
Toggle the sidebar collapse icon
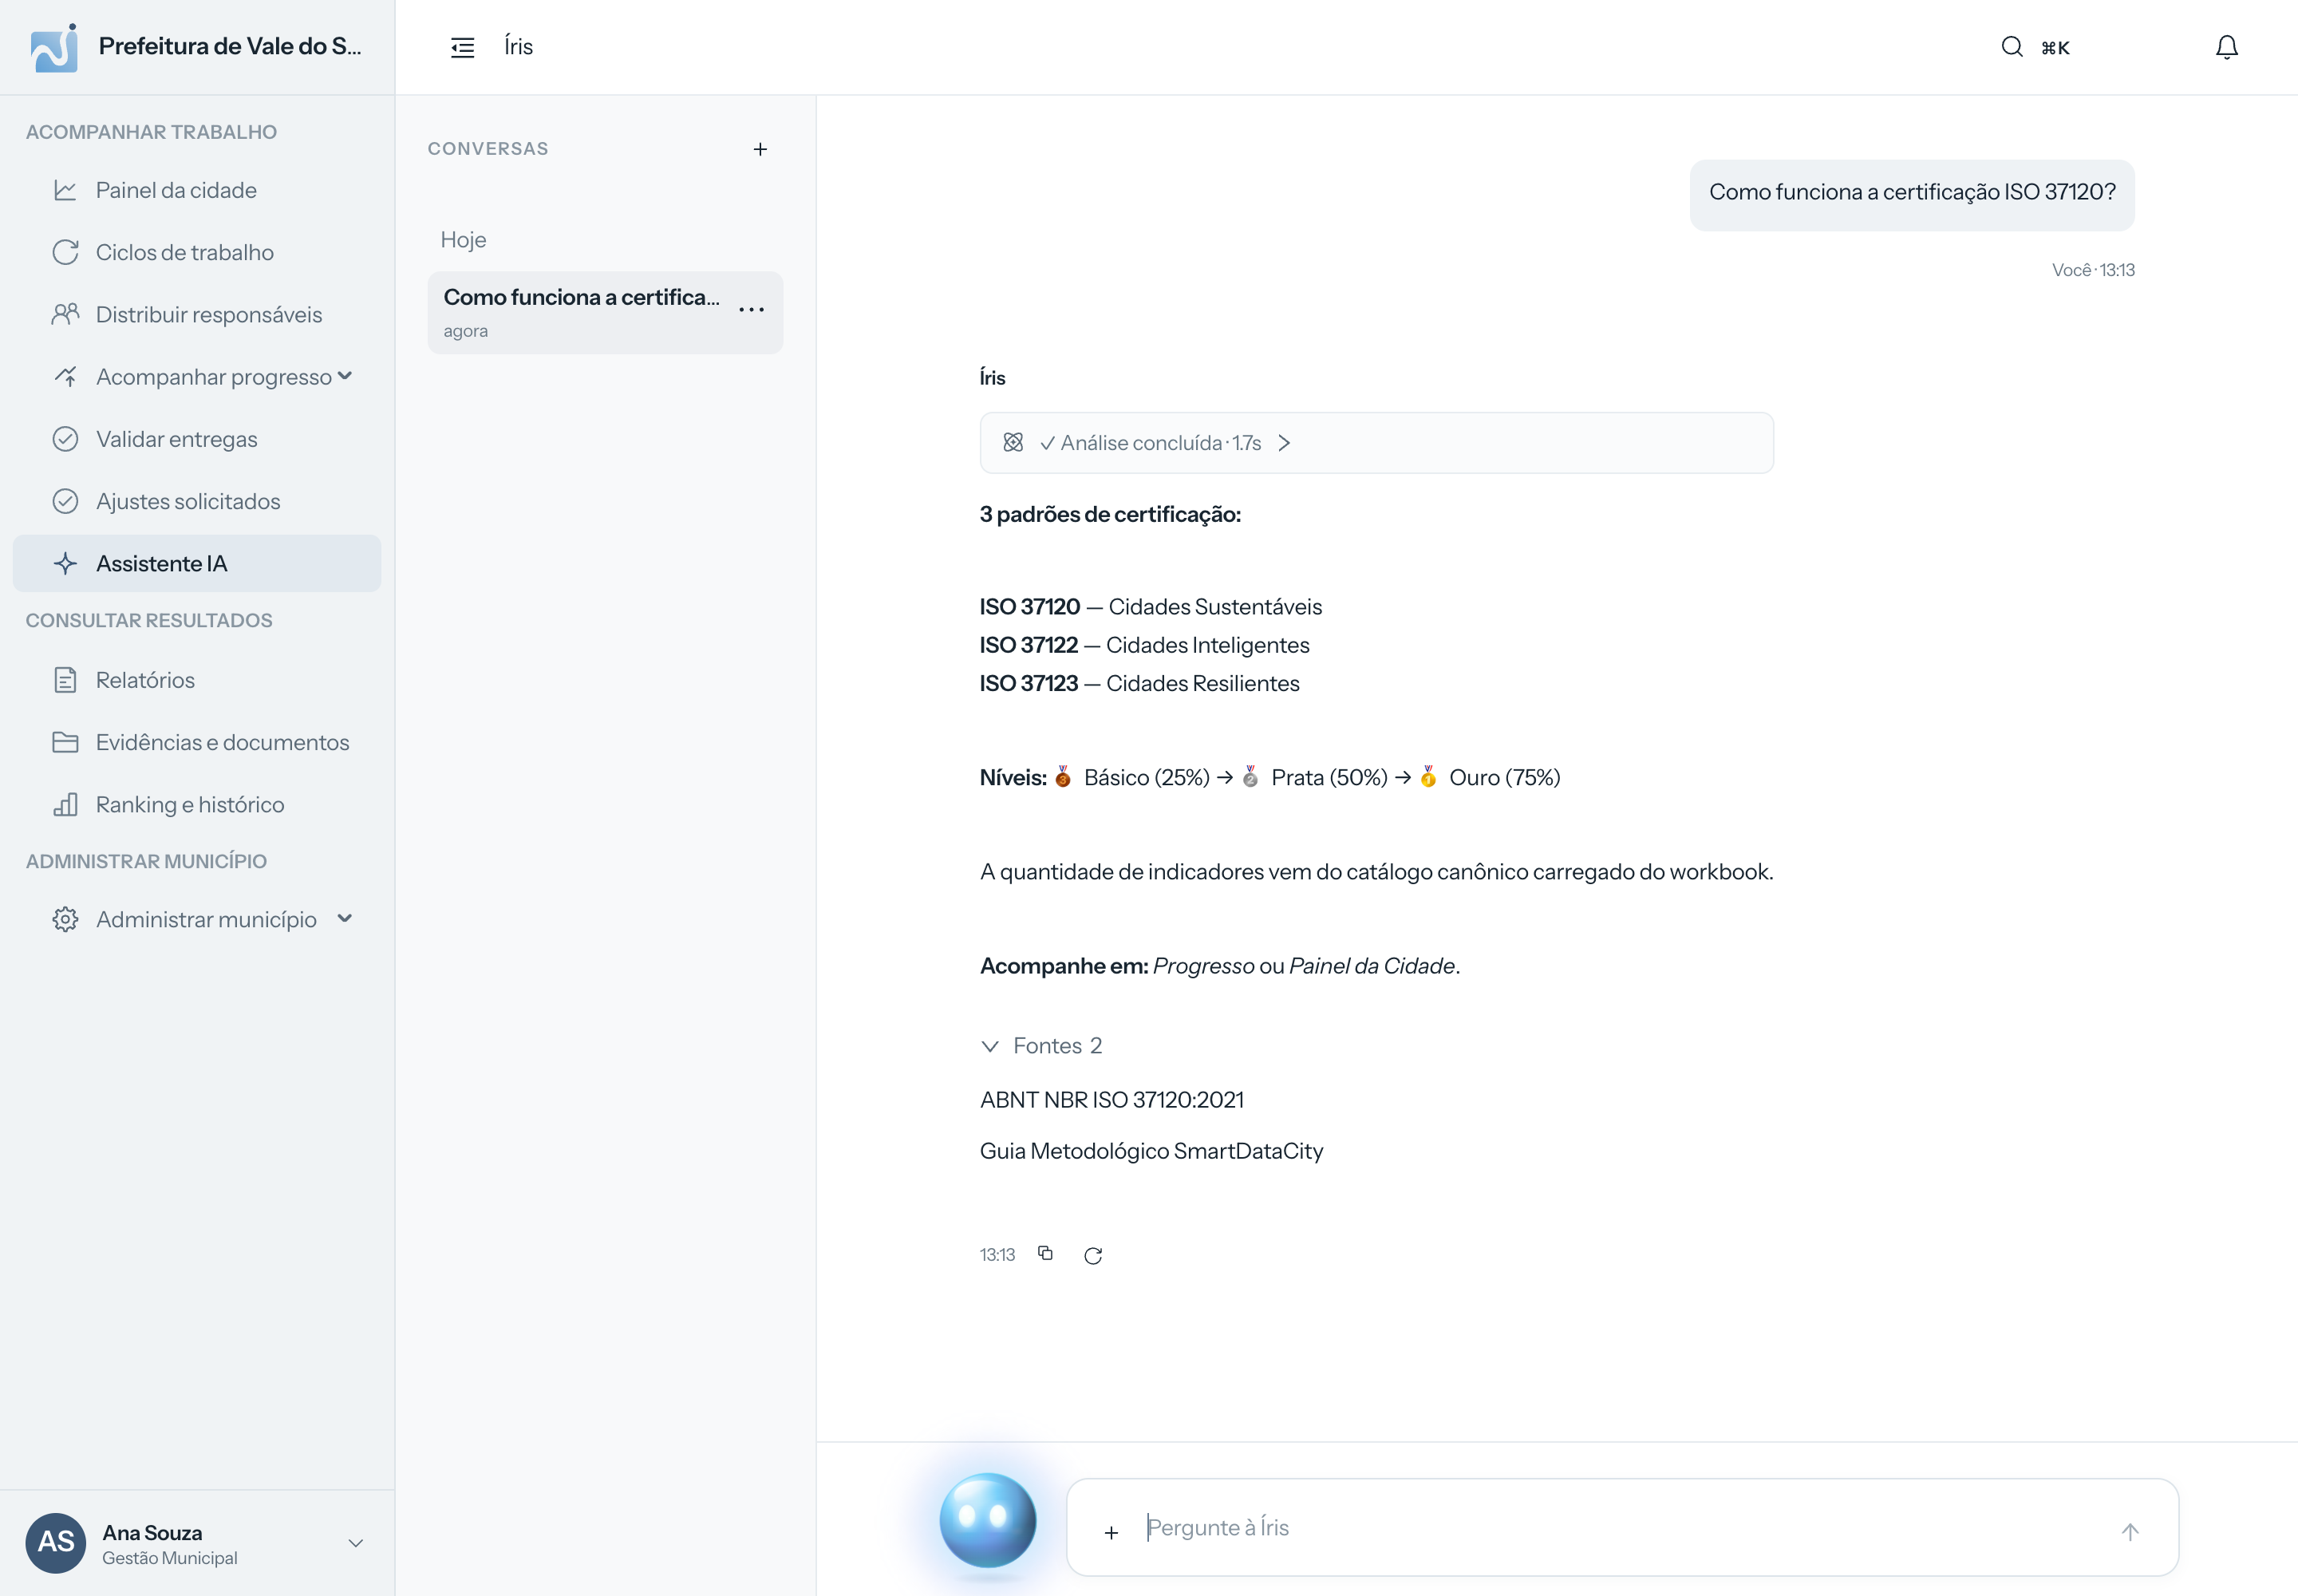462,47
